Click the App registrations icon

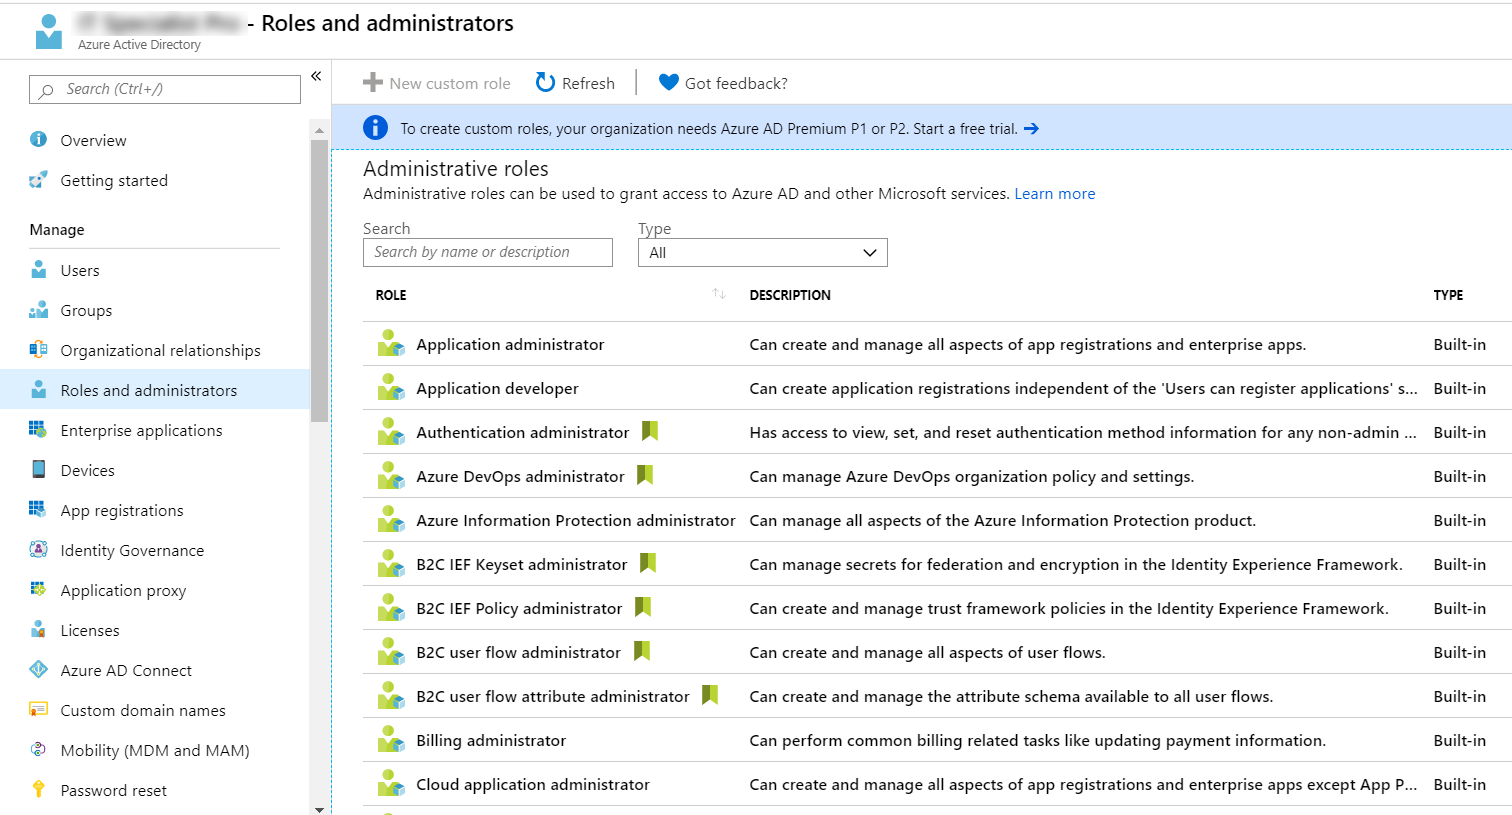pos(38,509)
